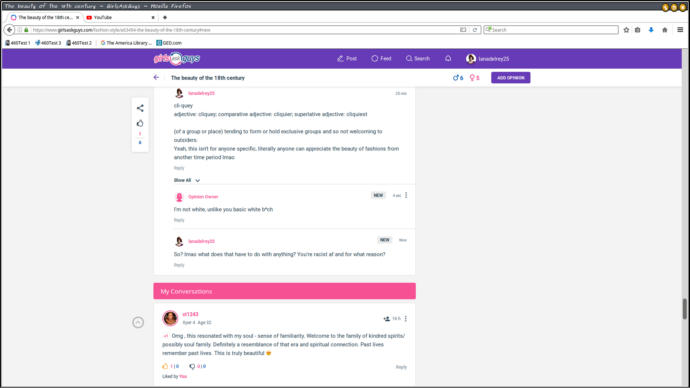Open the Opinion Owner profile name
Screen dimensions: 690x388
click(203, 197)
